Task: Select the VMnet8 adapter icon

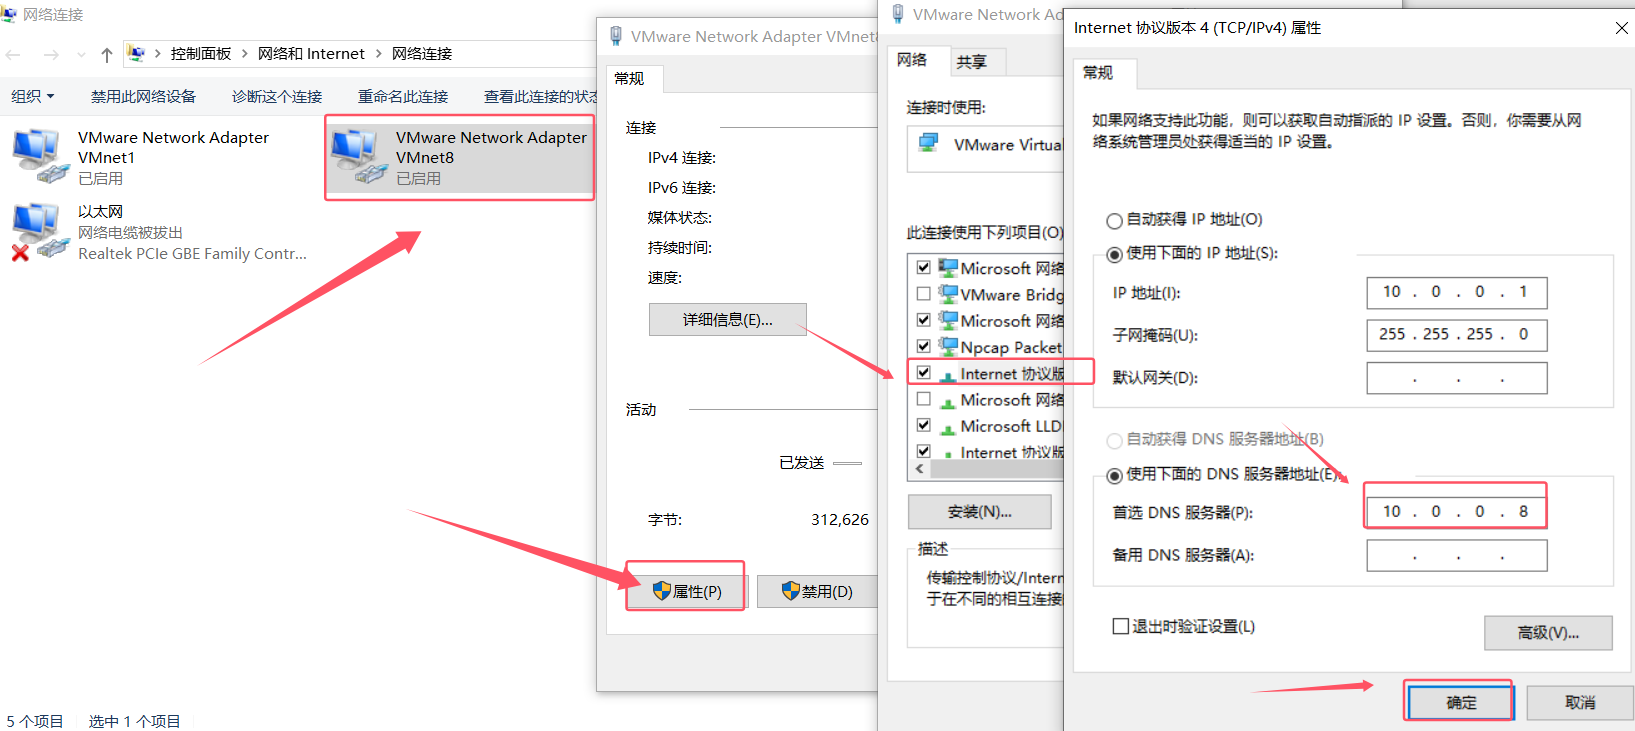Action: 359,156
